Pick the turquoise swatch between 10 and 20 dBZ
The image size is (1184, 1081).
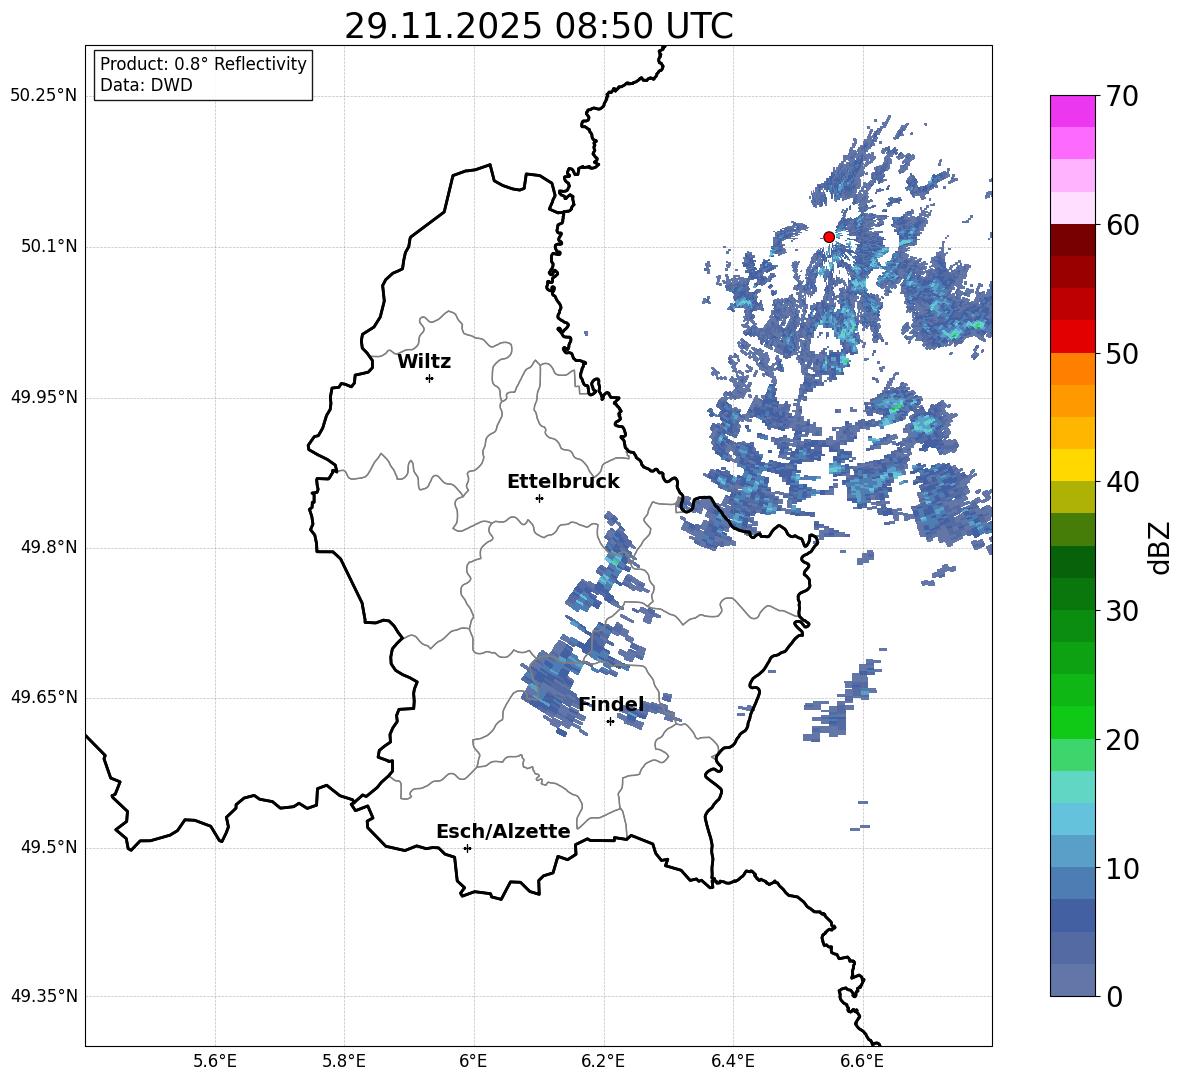click(x=1072, y=787)
